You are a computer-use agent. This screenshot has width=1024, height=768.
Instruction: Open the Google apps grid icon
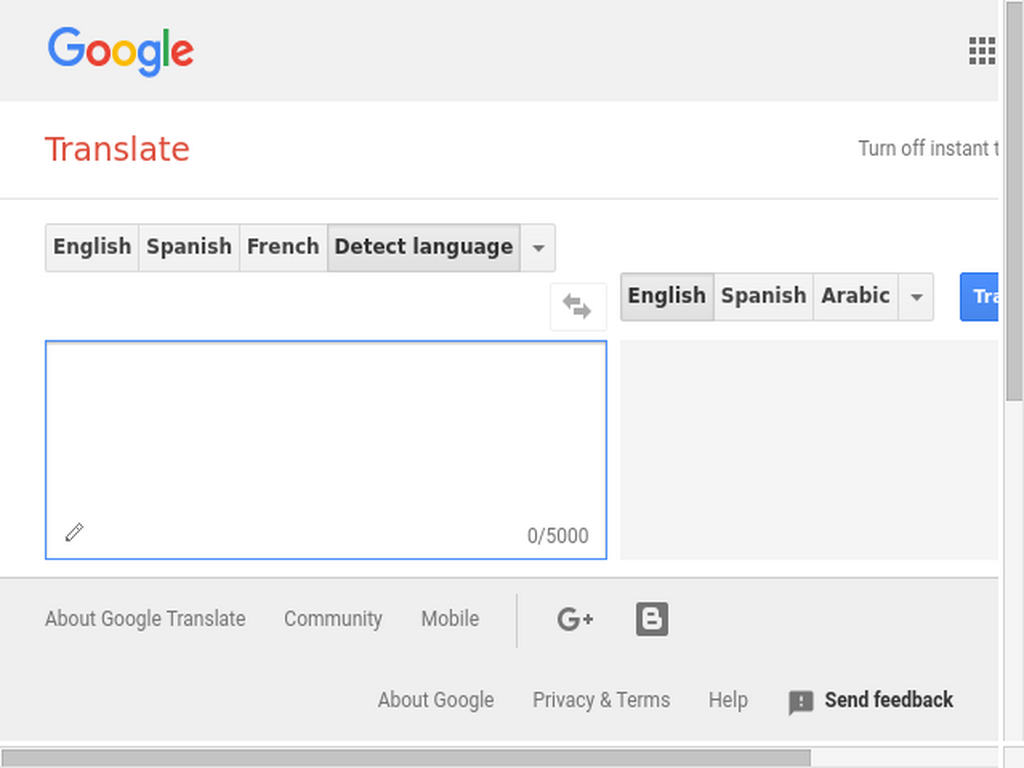[x=982, y=51]
